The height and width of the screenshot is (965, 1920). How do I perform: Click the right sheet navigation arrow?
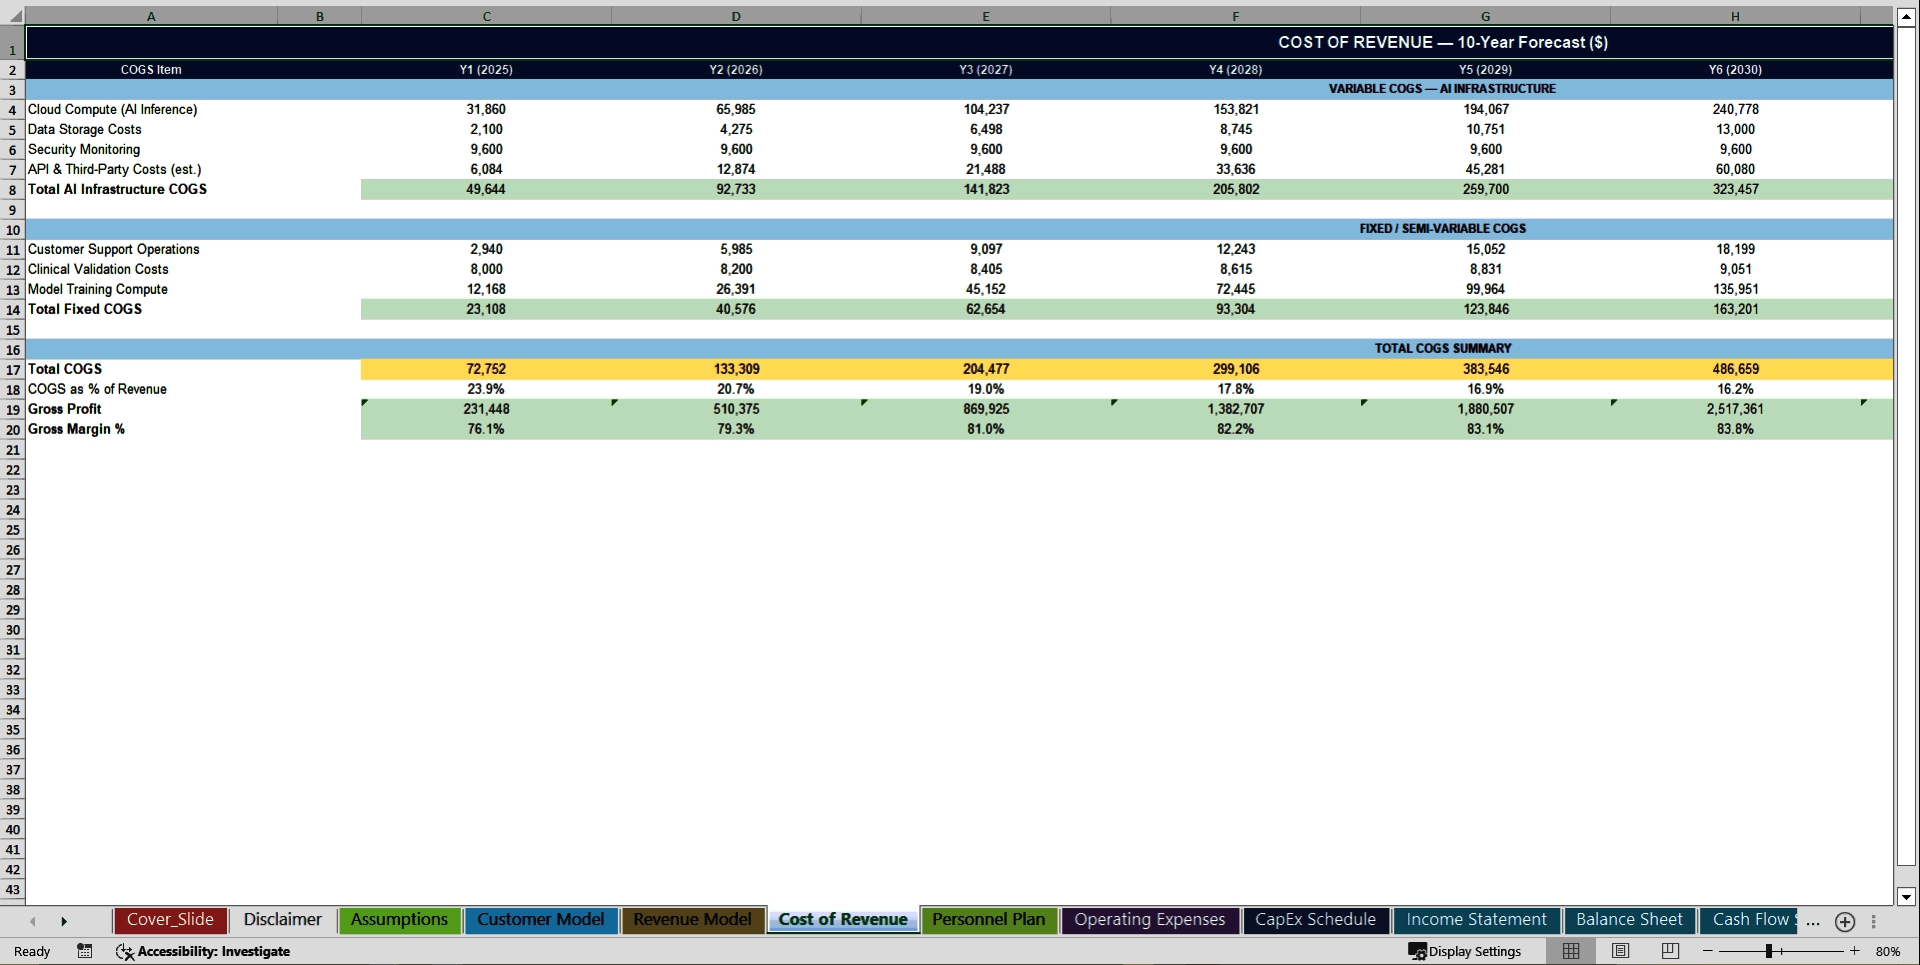point(64,922)
